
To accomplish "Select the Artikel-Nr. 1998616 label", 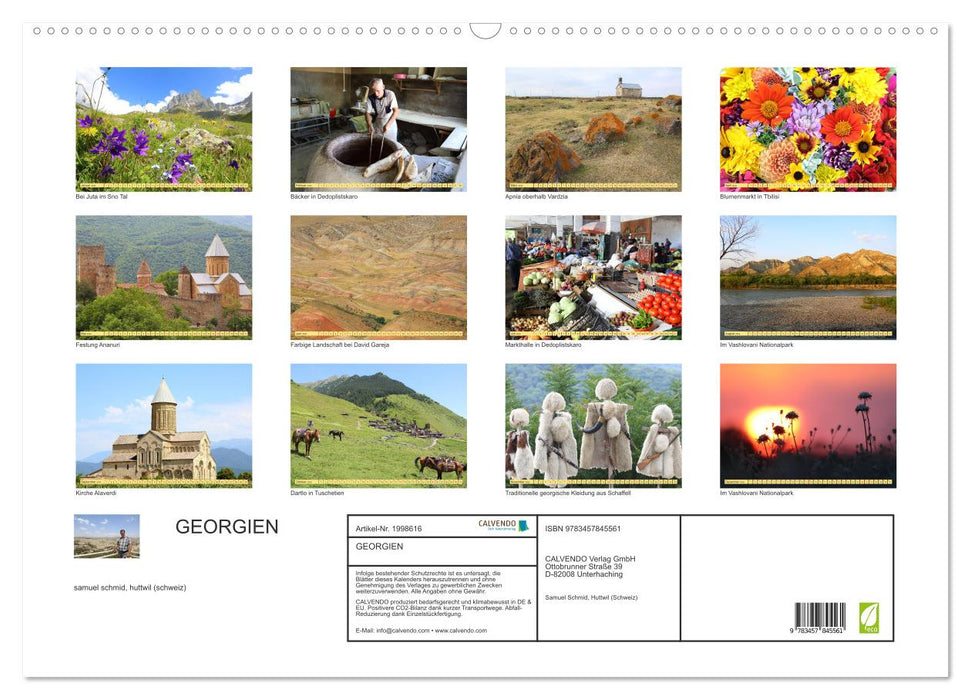I will (x=390, y=527).
